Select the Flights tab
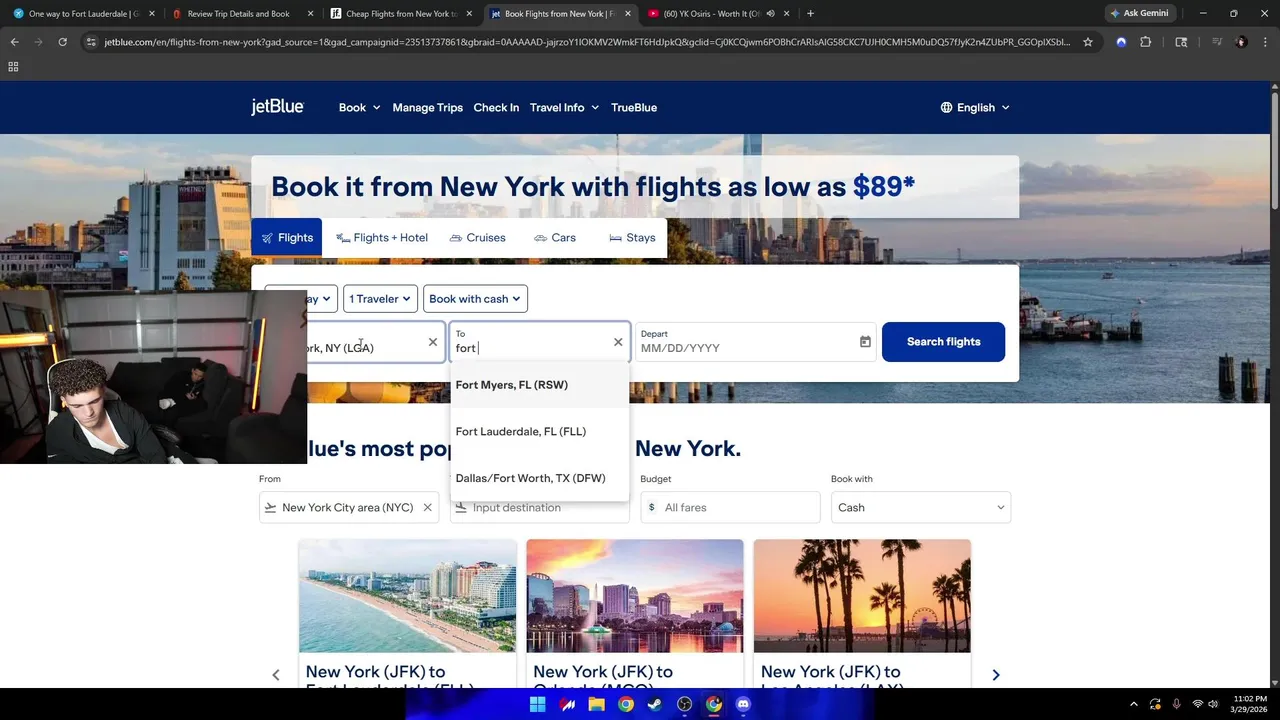Screen dimensions: 1280x720 287,238
